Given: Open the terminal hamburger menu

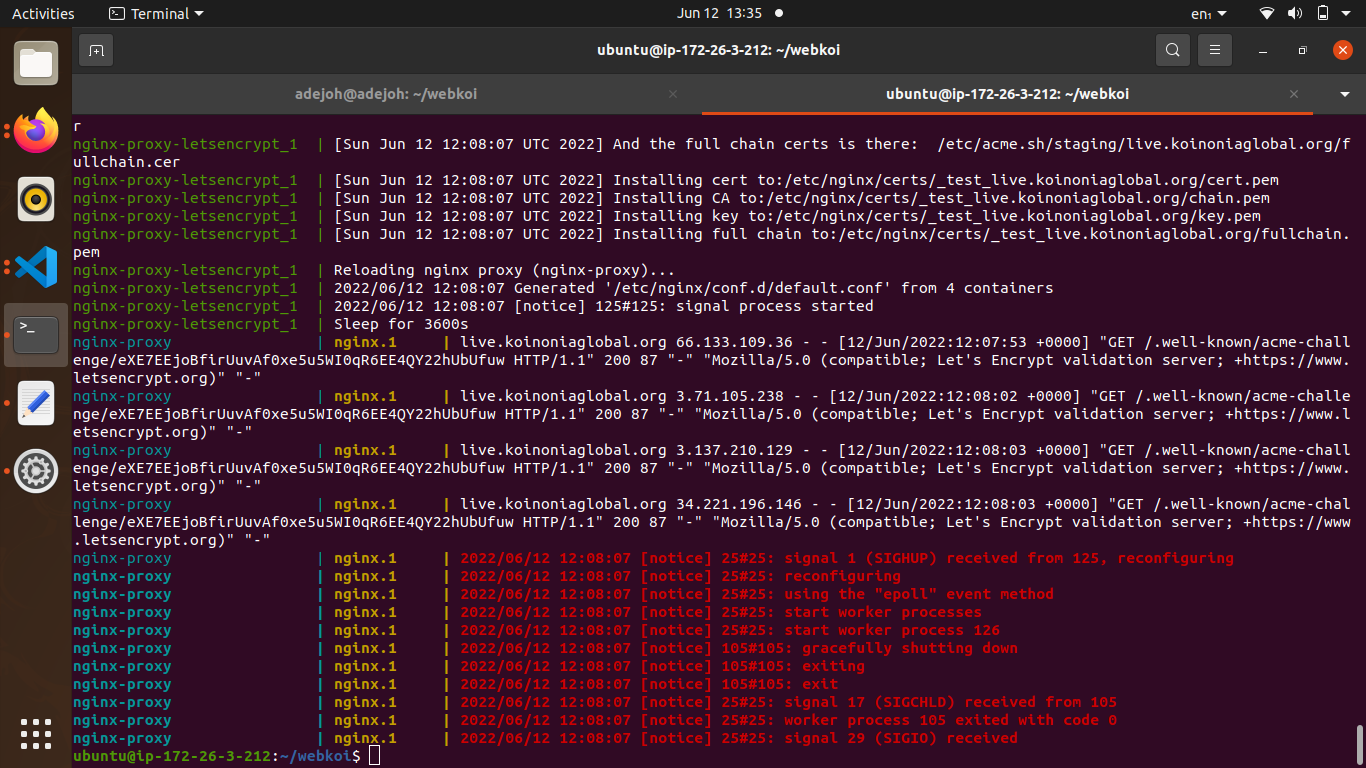Looking at the screenshot, I should pyautogui.click(x=1214, y=49).
